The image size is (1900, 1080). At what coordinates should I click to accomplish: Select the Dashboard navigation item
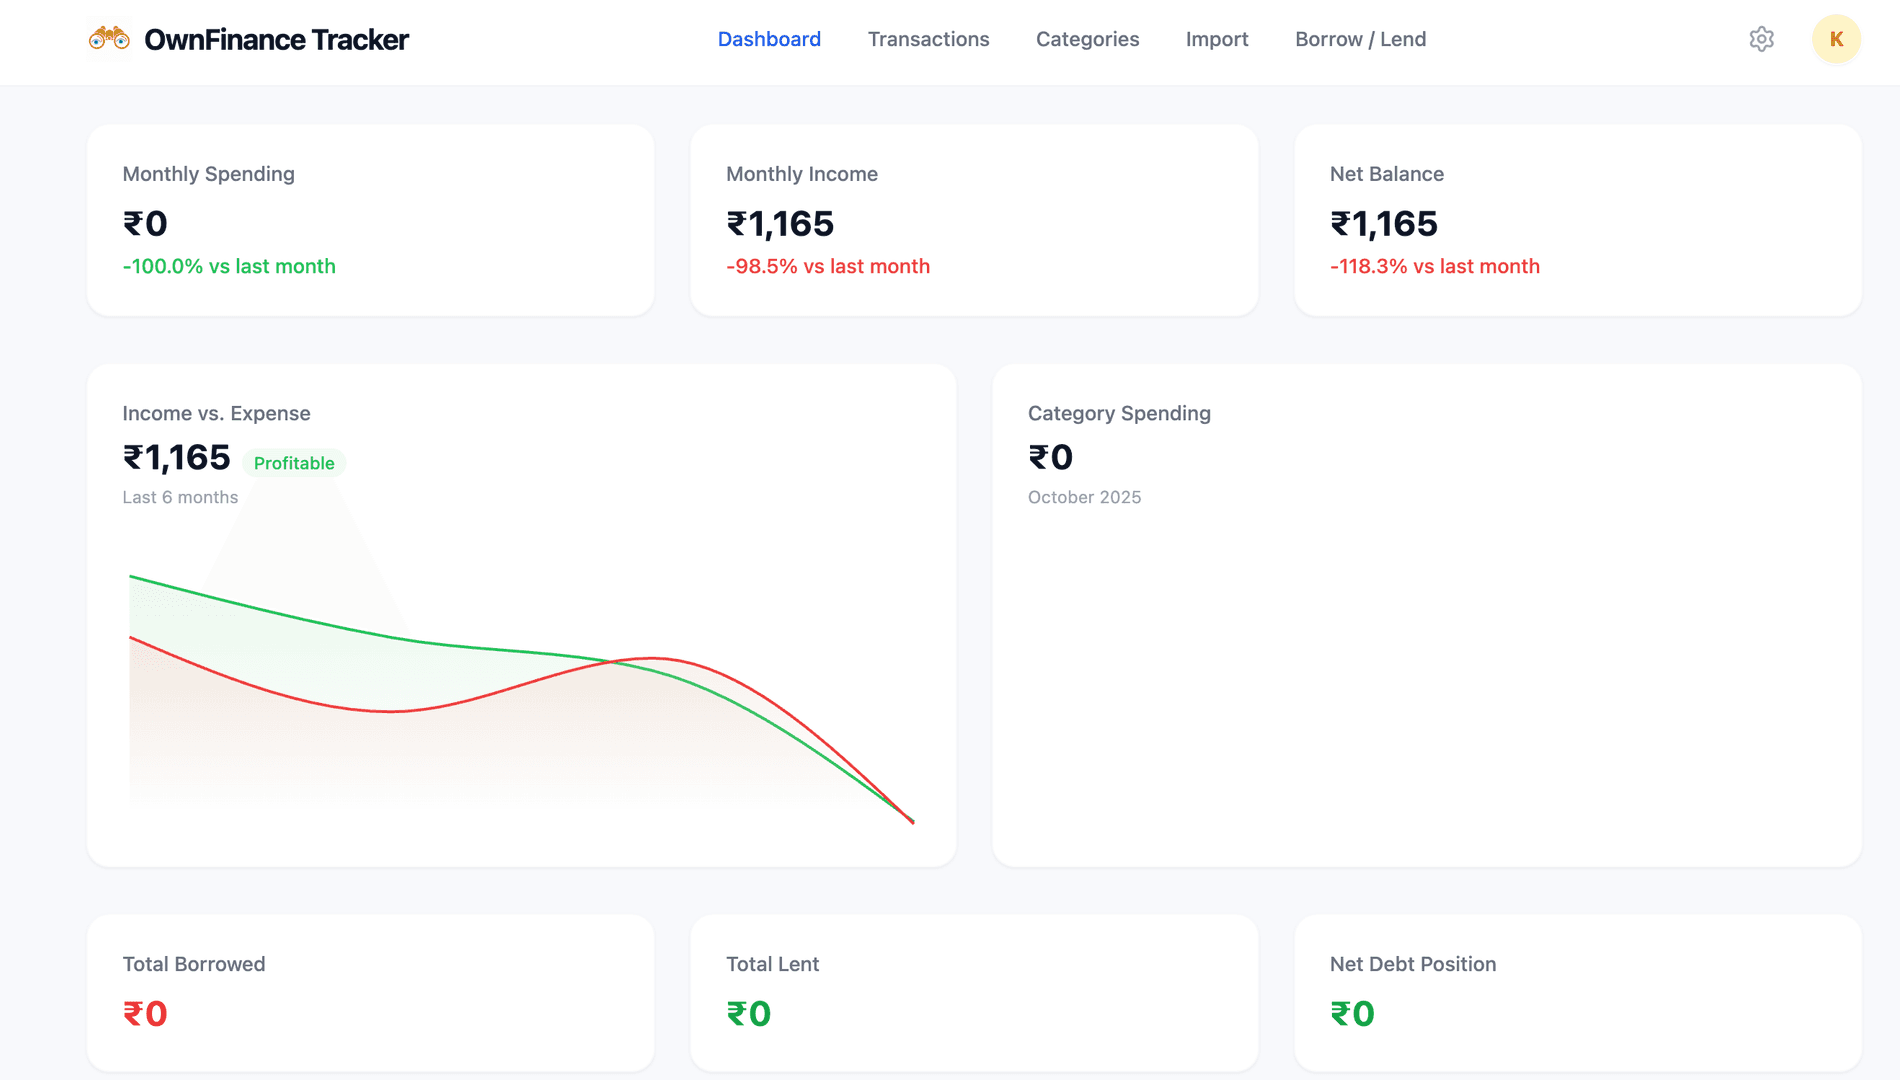pos(769,39)
